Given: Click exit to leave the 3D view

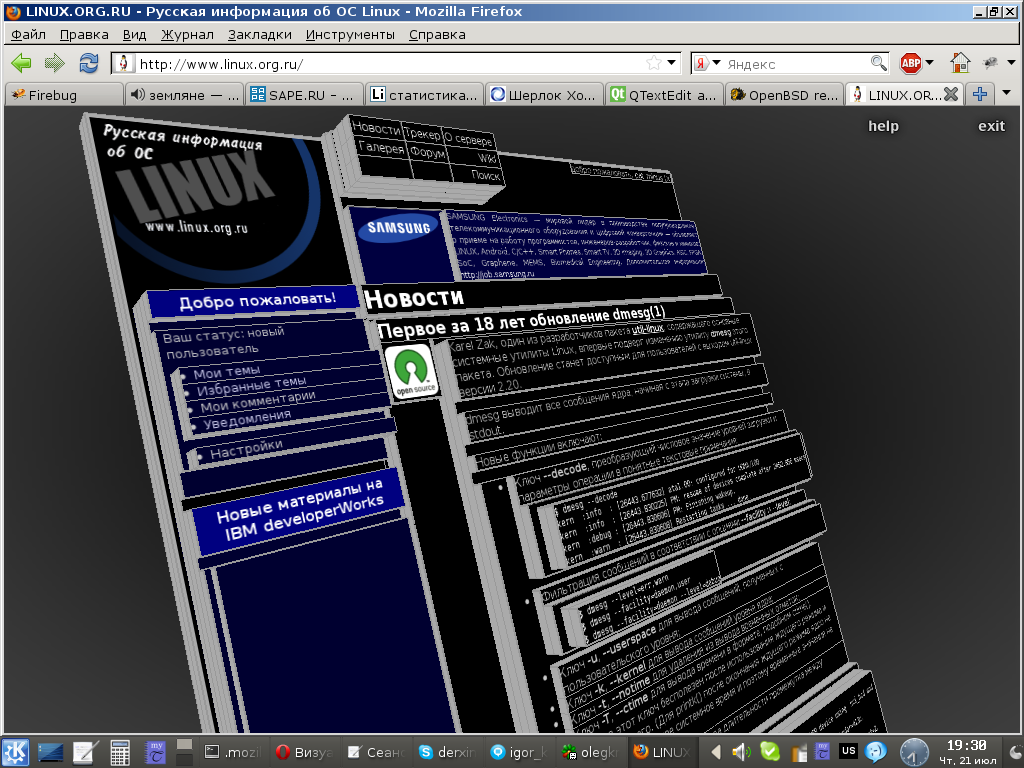Looking at the screenshot, I should [991, 126].
